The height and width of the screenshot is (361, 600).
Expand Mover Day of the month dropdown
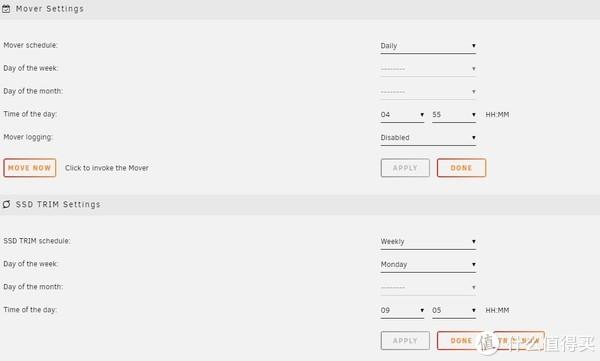pos(428,92)
